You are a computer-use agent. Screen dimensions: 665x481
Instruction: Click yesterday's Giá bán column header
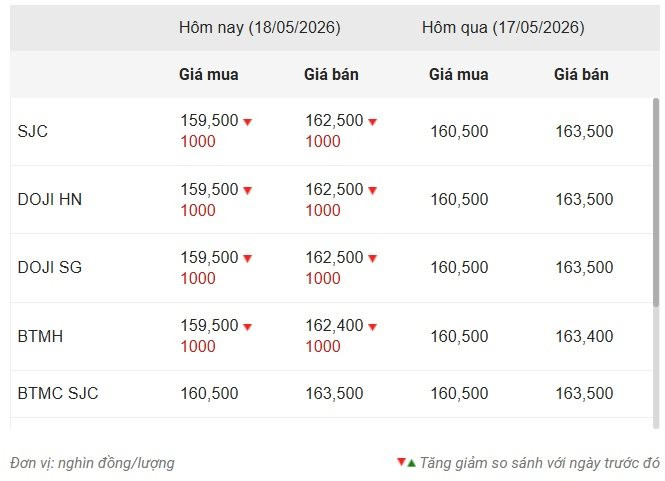click(581, 75)
